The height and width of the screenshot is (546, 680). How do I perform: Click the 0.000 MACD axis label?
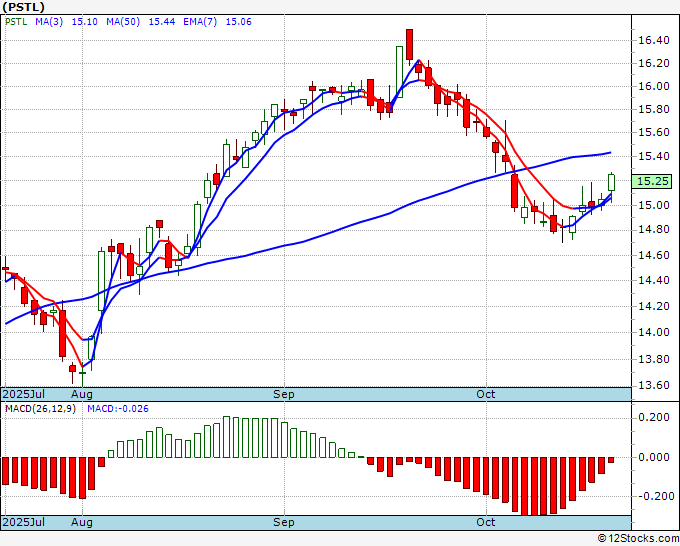[654, 458]
